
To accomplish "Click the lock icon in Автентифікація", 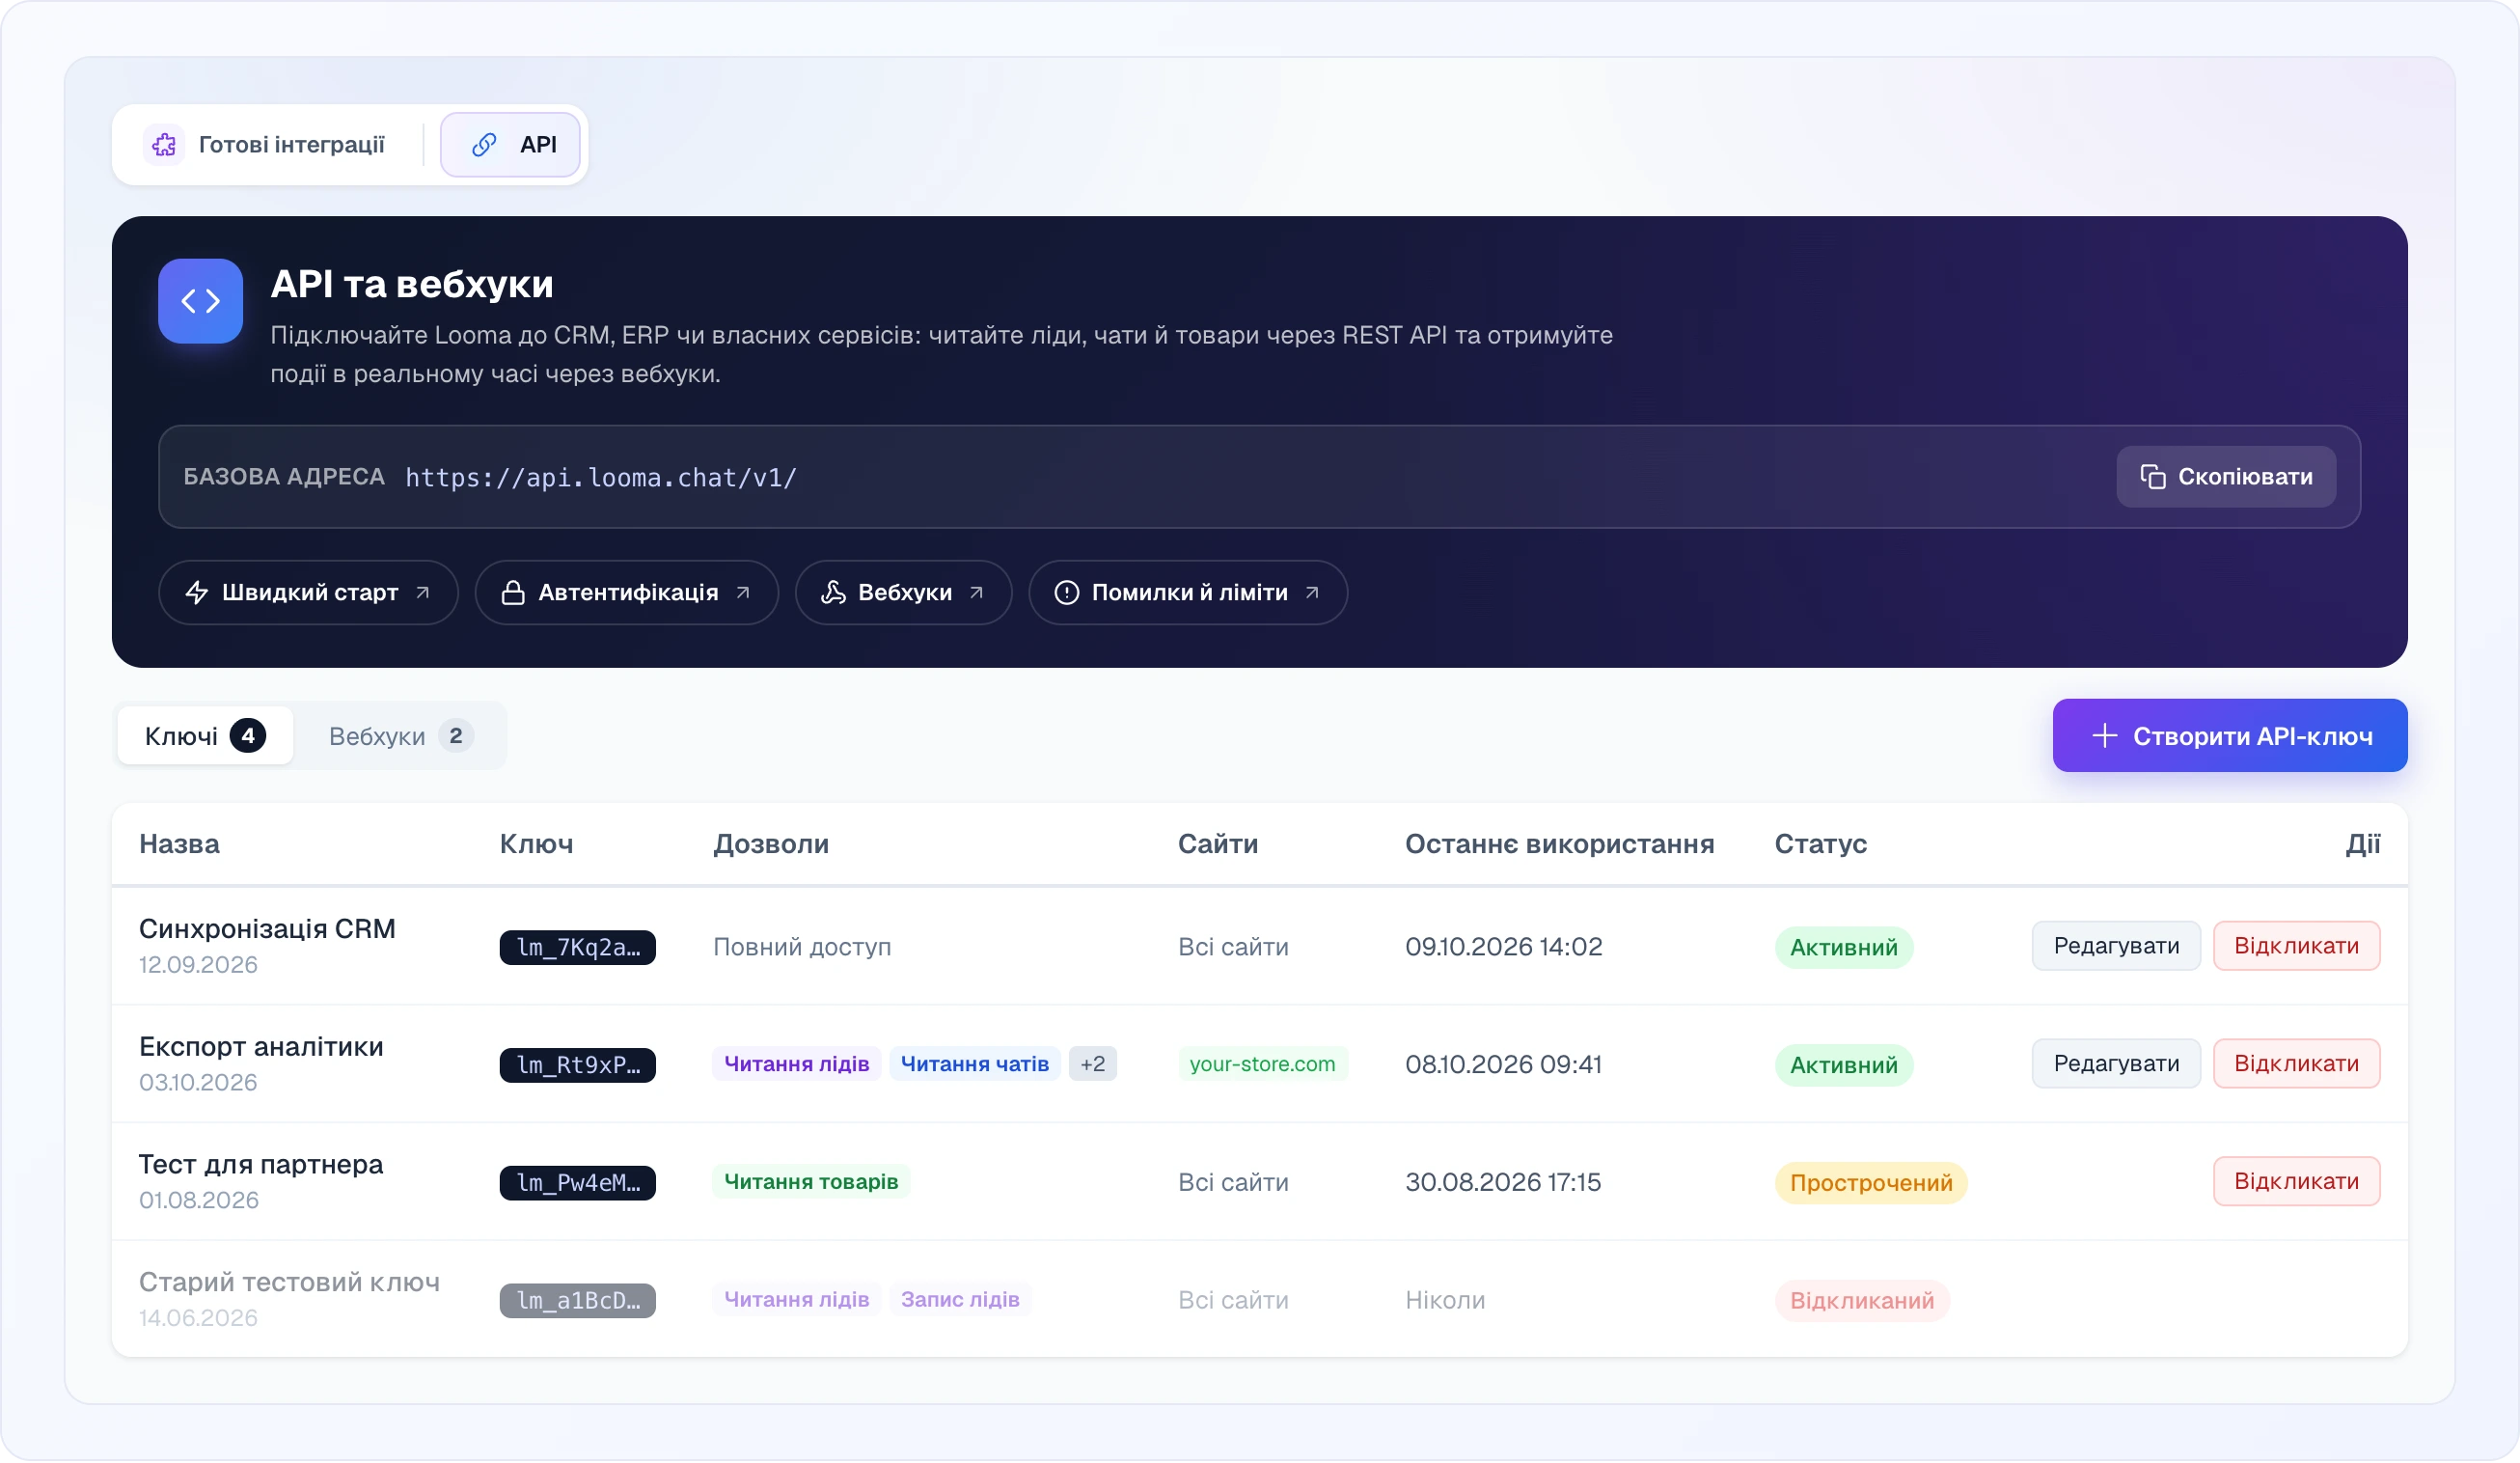I will [x=513, y=593].
